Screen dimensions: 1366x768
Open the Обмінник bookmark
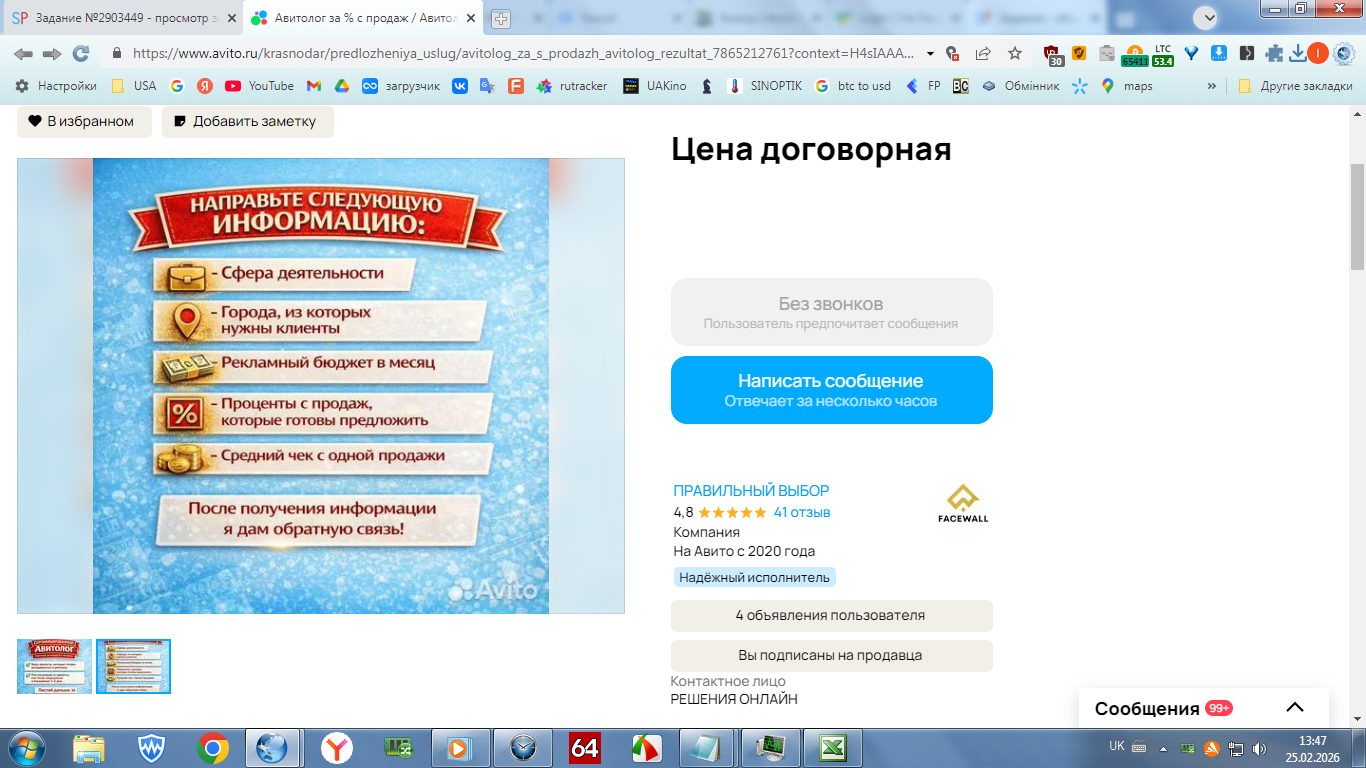(x=1020, y=86)
